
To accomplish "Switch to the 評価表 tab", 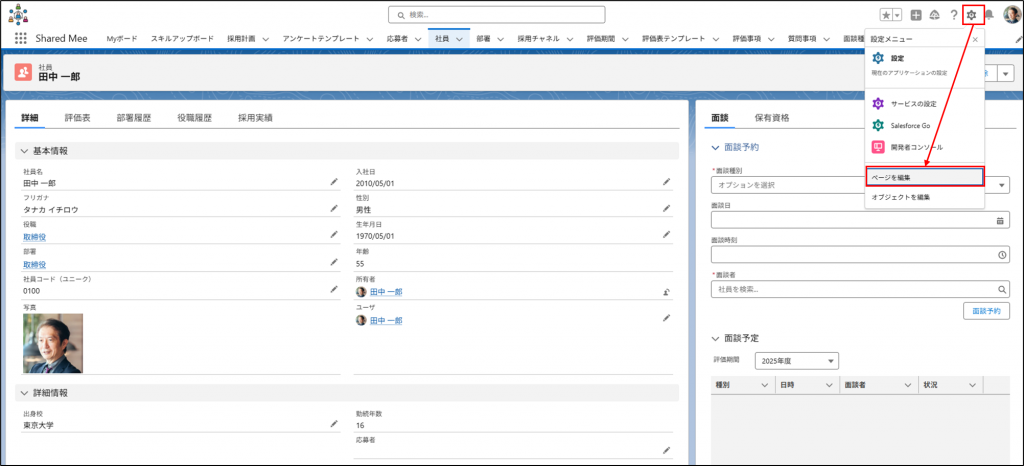I will pos(78,117).
